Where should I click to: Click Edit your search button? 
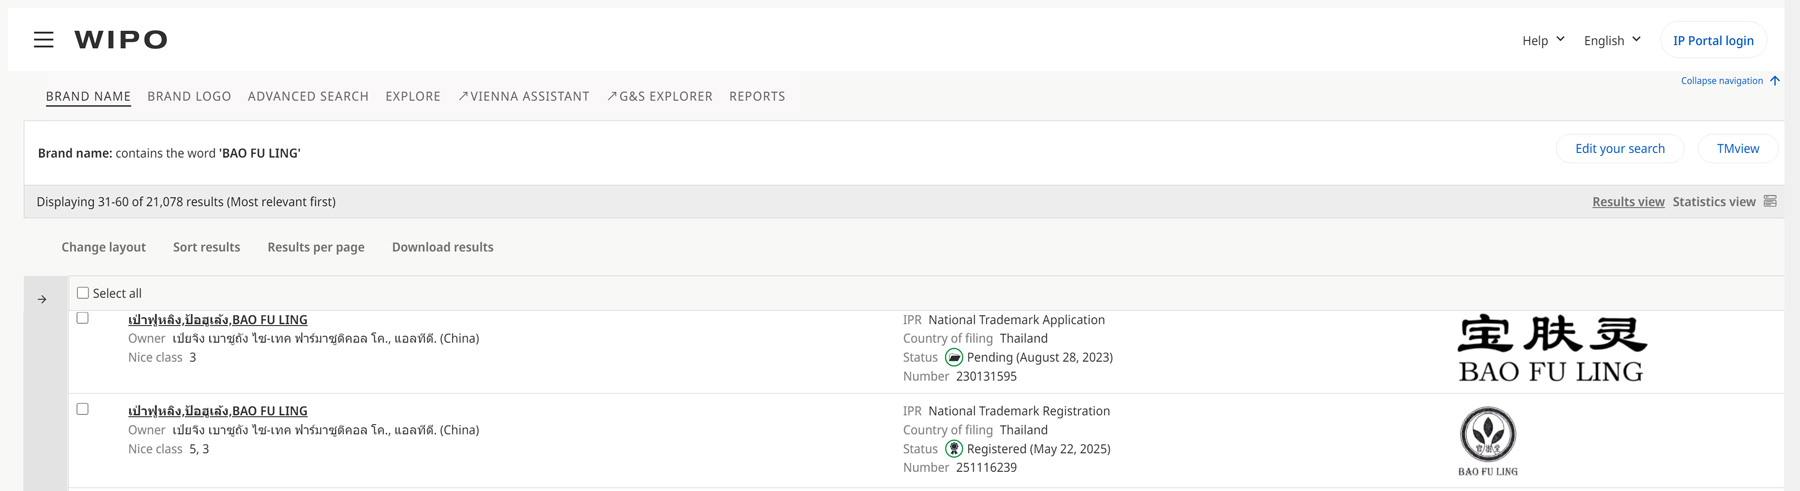1619,148
